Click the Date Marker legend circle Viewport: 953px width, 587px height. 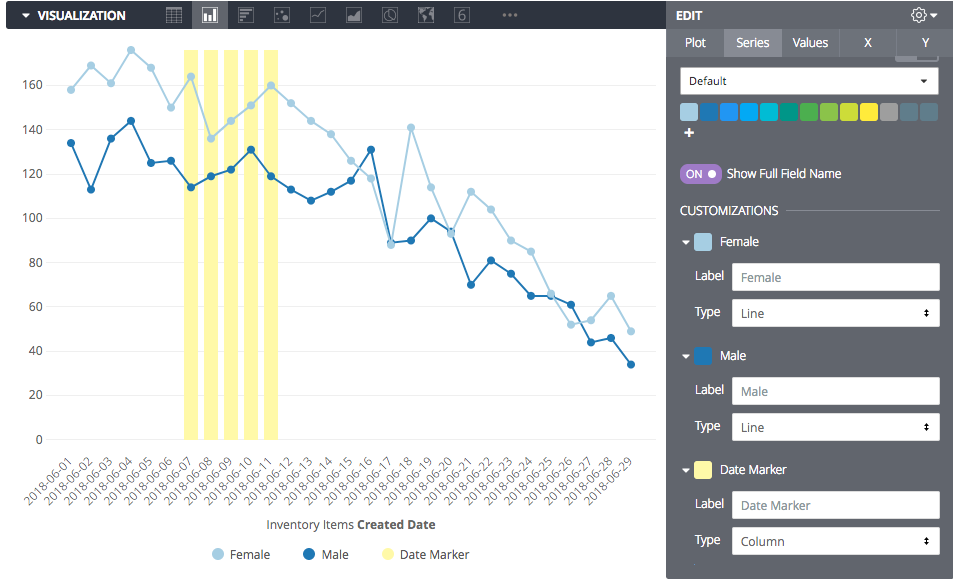(x=388, y=554)
